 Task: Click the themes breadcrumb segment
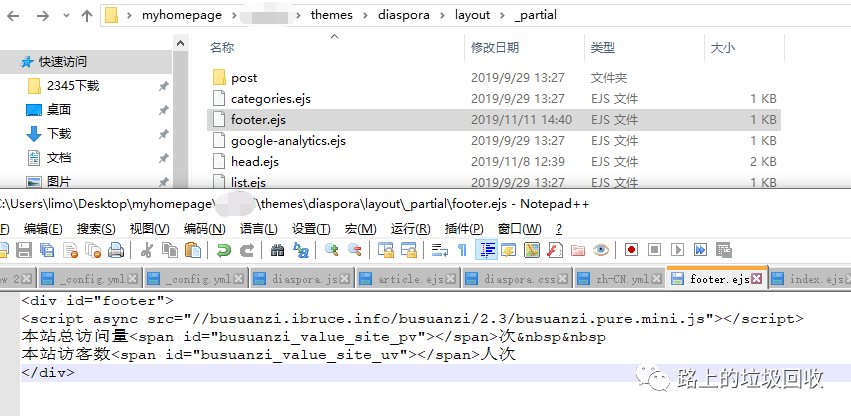coord(331,15)
